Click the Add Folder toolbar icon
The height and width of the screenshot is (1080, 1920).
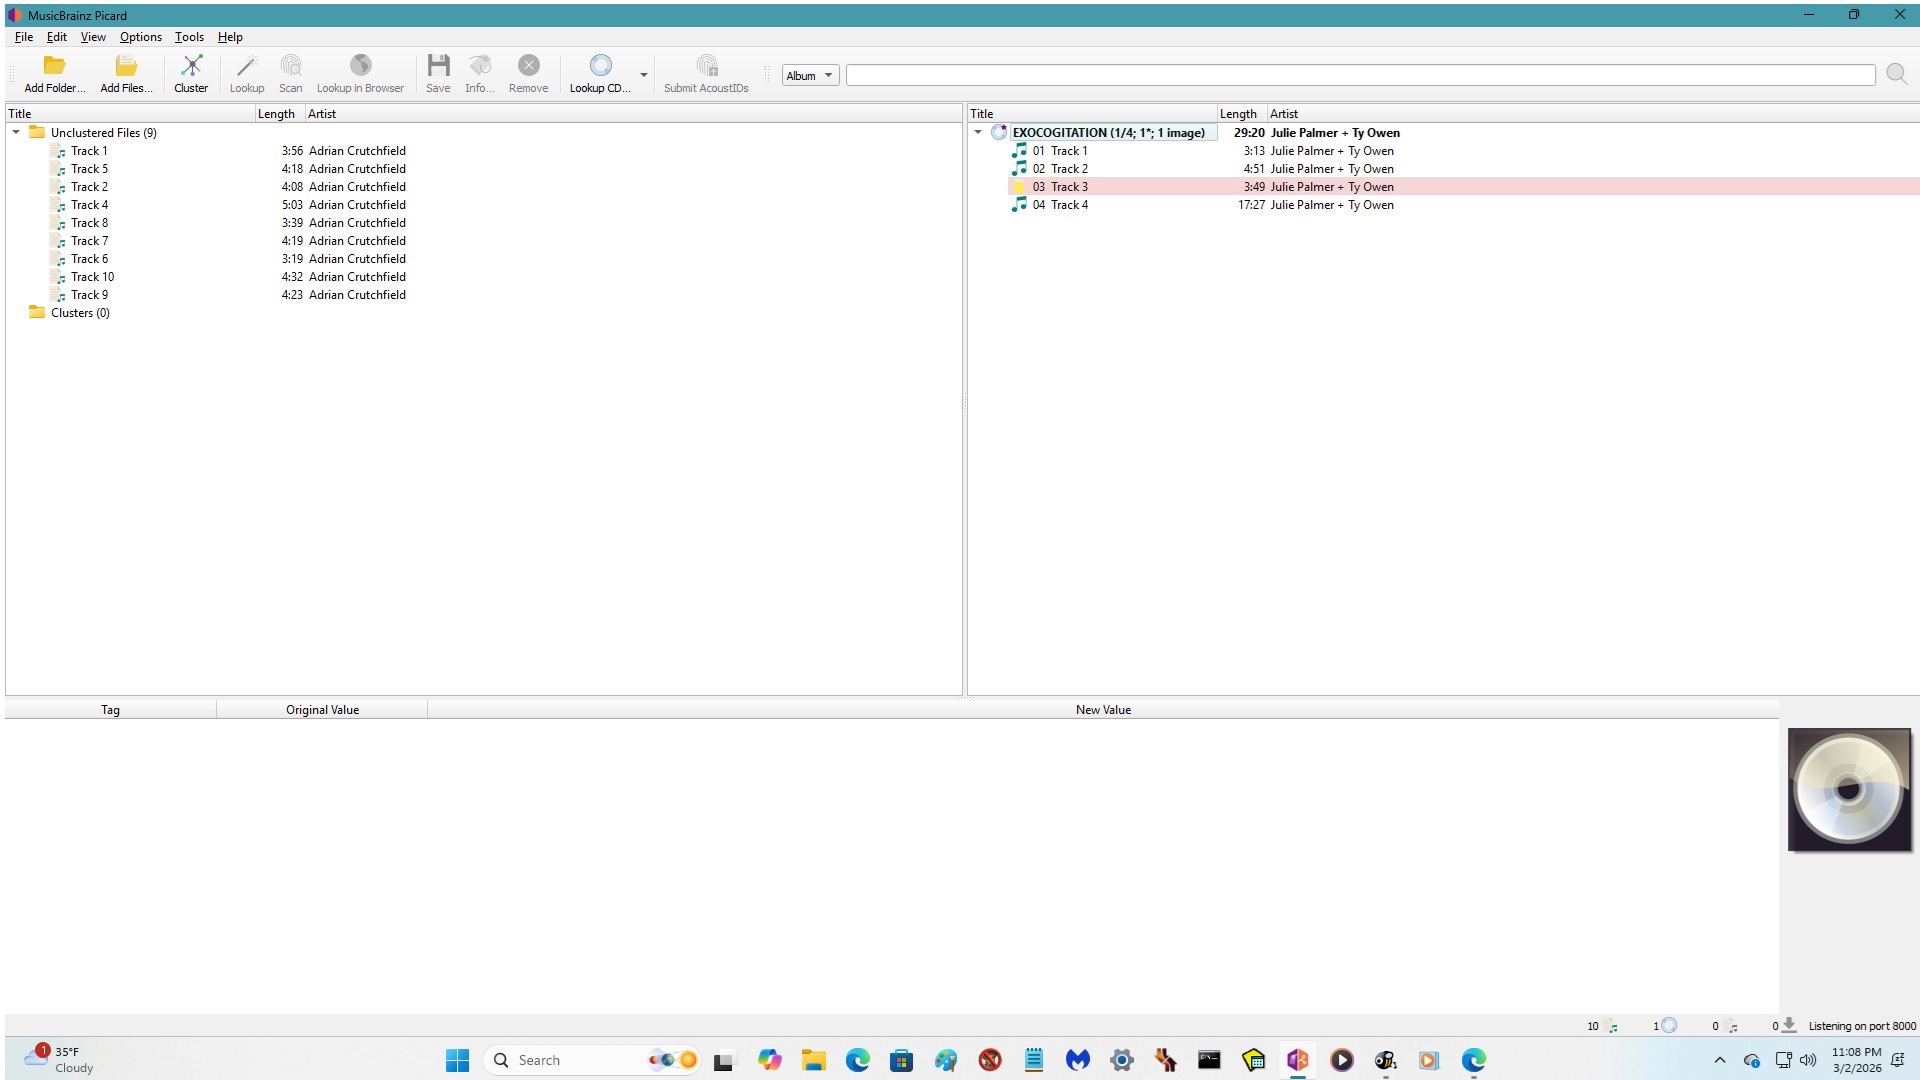pos(54,67)
